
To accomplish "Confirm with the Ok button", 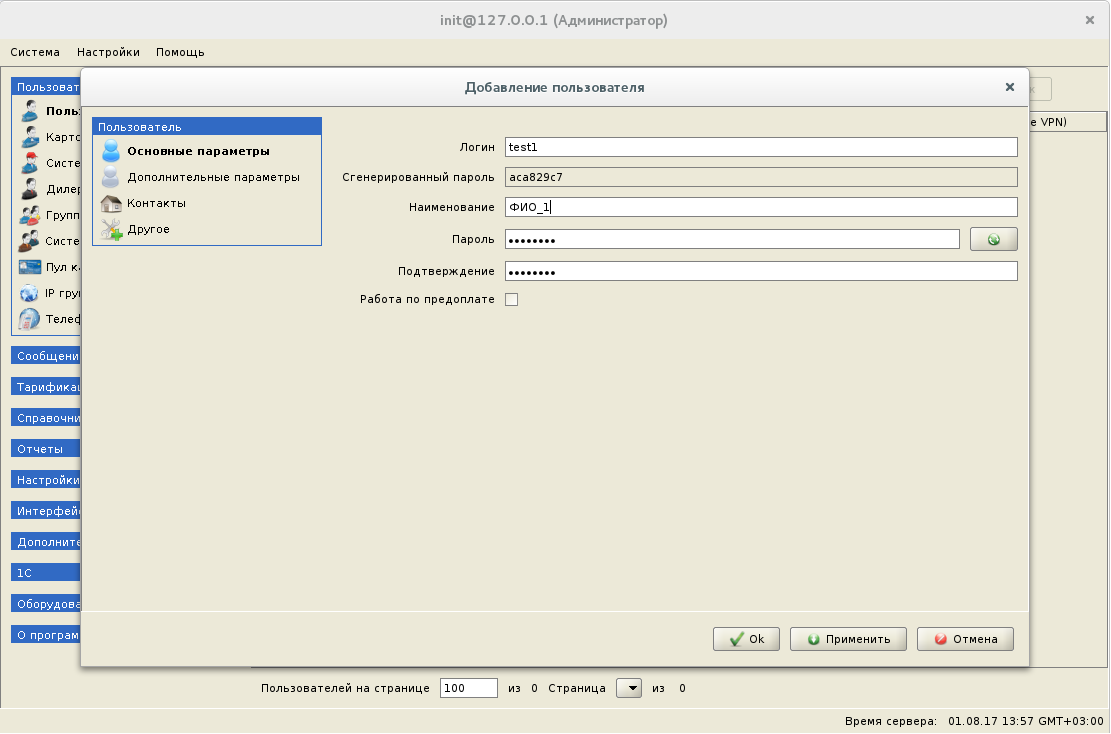I will click(x=746, y=639).
